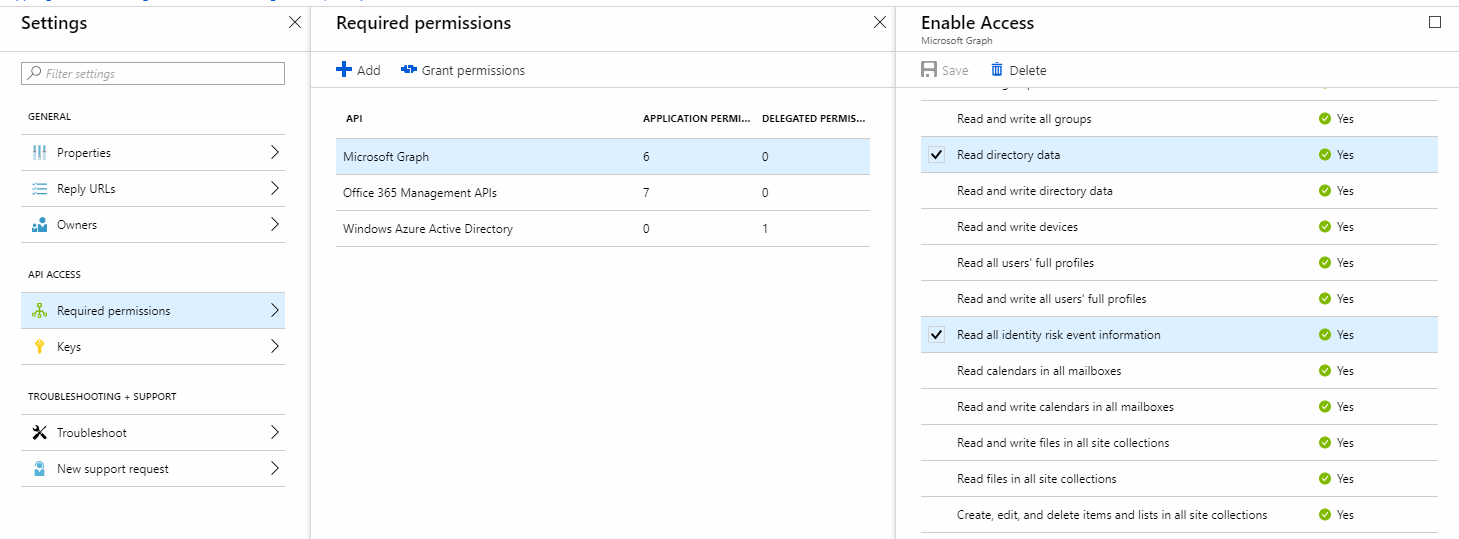Expand Troubleshoot using its chevron arrow
The height and width of the screenshot is (539, 1459).
[x=275, y=433]
